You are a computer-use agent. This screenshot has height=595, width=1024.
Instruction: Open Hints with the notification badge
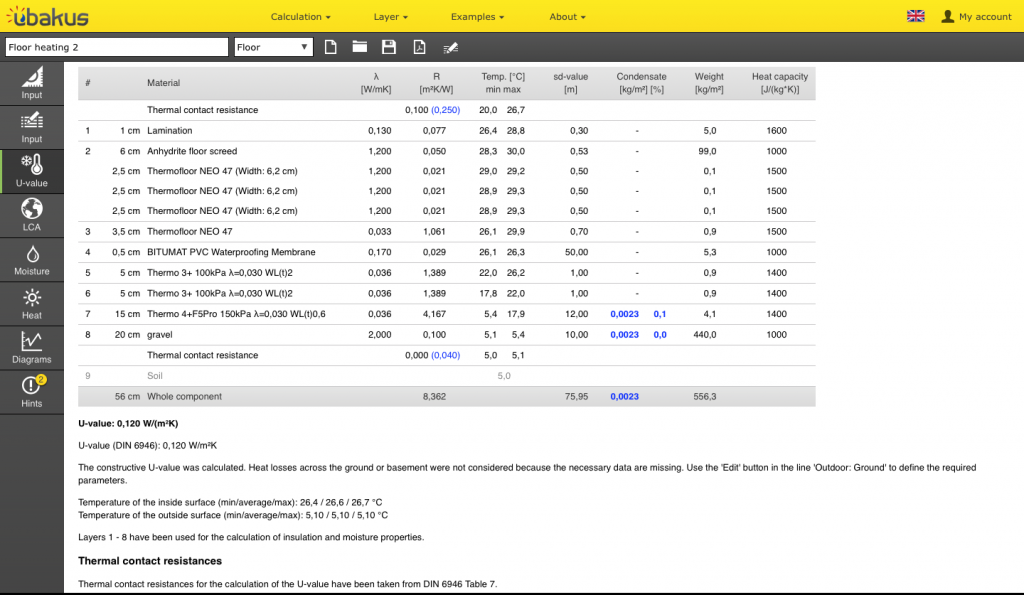pos(32,391)
